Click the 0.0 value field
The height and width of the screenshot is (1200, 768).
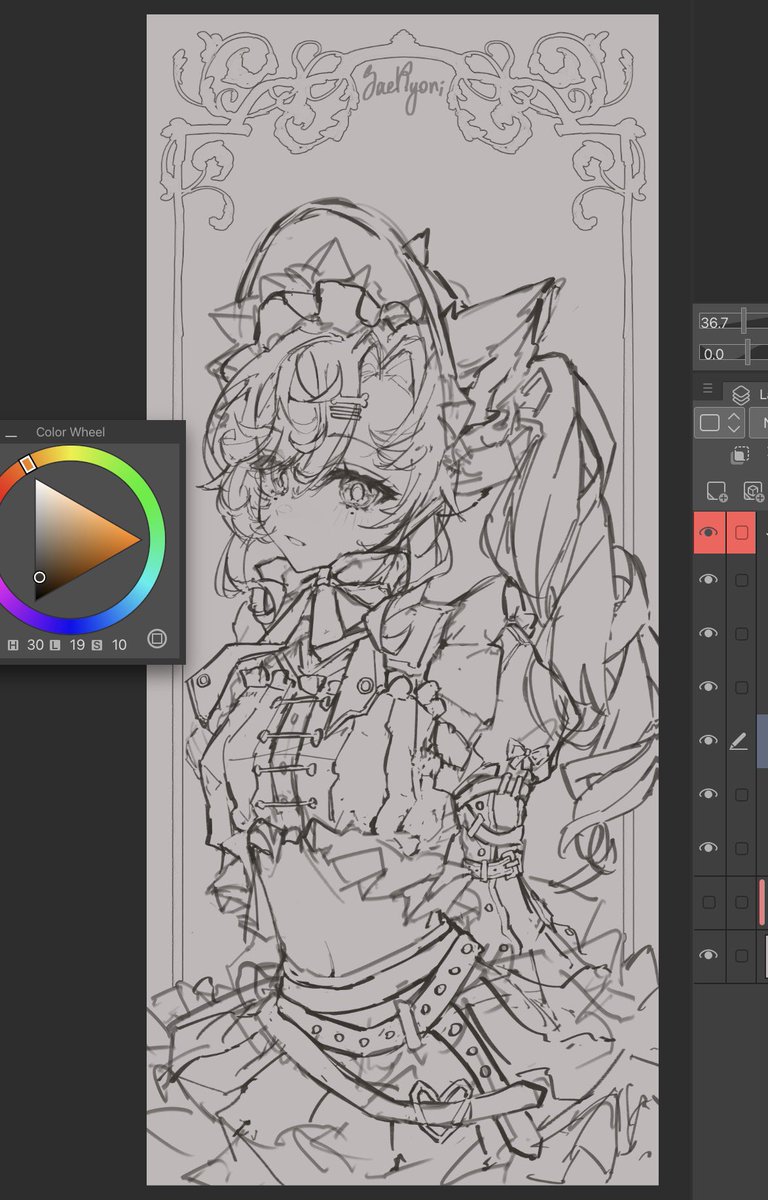click(714, 353)
